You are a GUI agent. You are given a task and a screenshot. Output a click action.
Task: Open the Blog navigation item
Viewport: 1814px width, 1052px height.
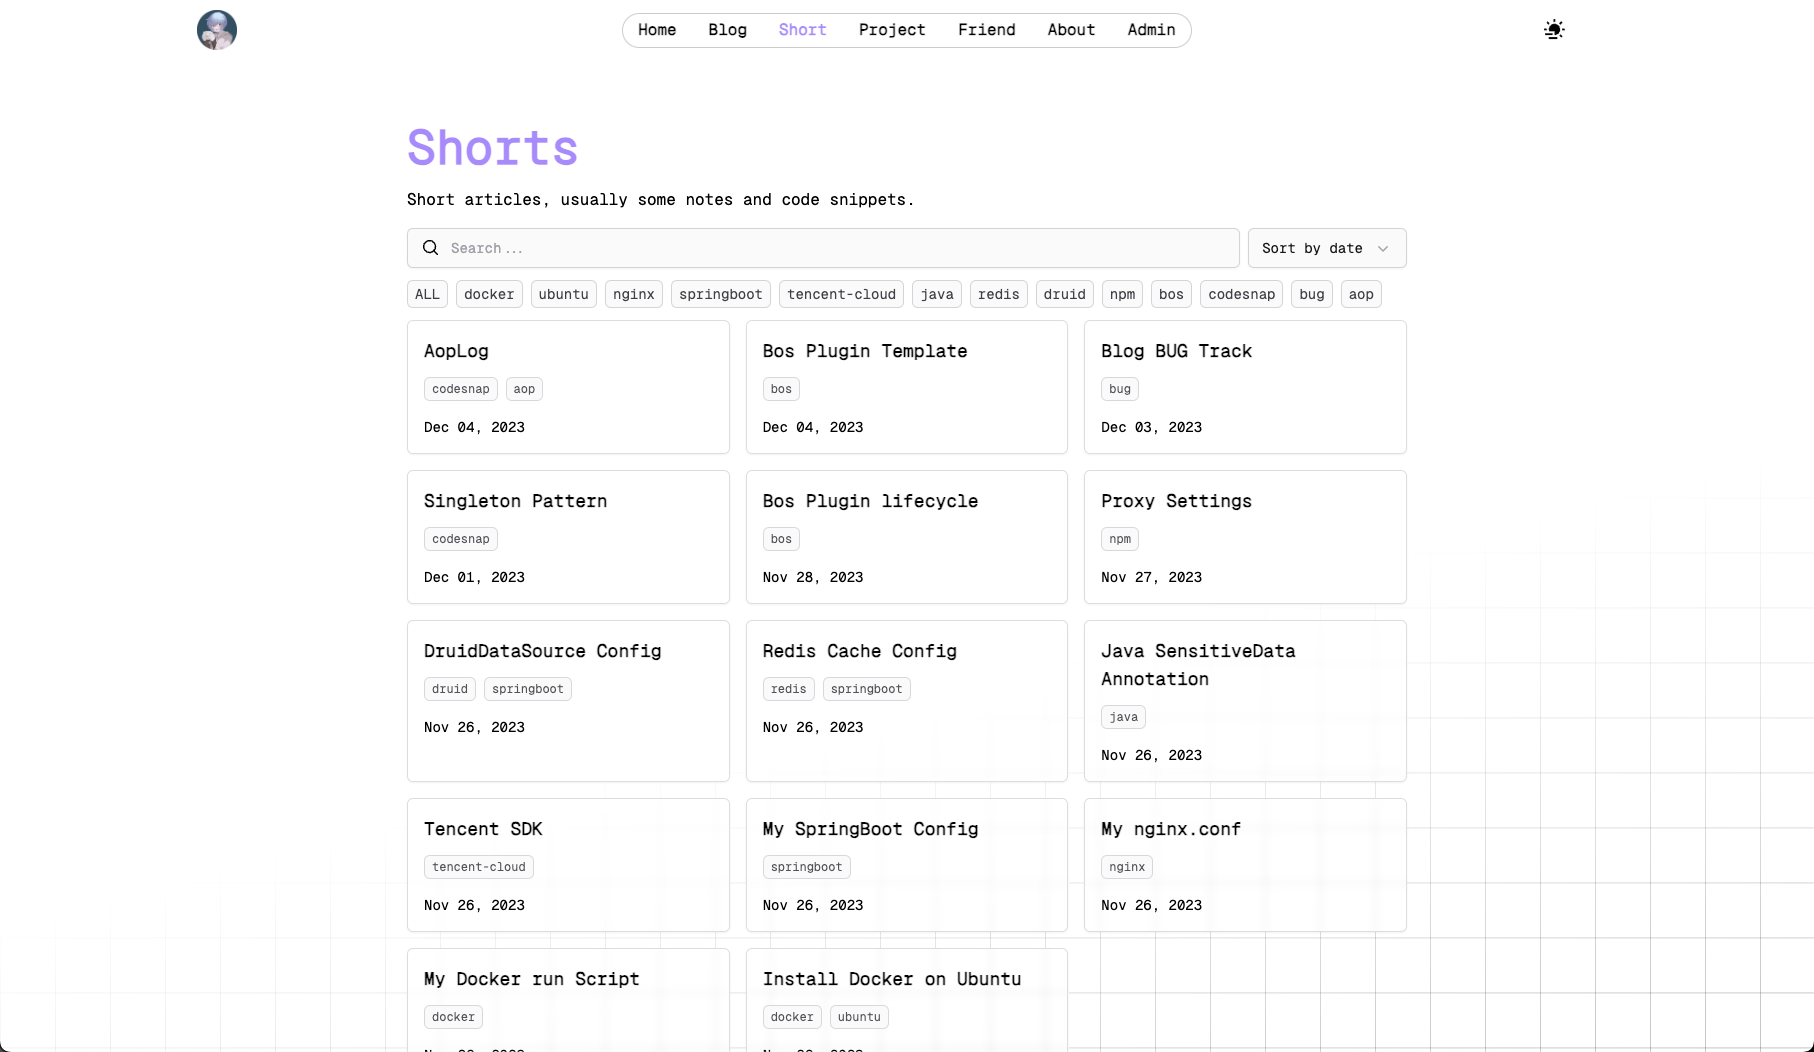click(x=728, y=30)
